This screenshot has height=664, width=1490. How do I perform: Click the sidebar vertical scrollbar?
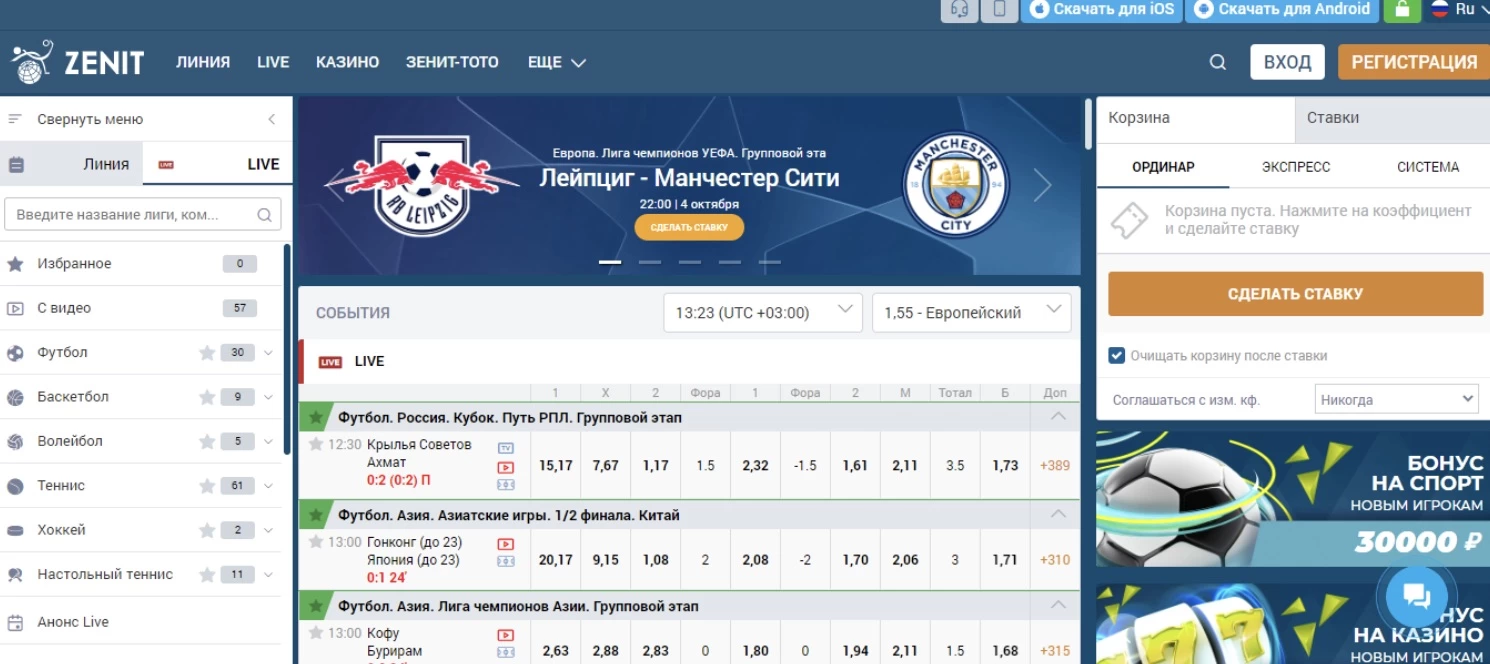(x=288, y=350)
